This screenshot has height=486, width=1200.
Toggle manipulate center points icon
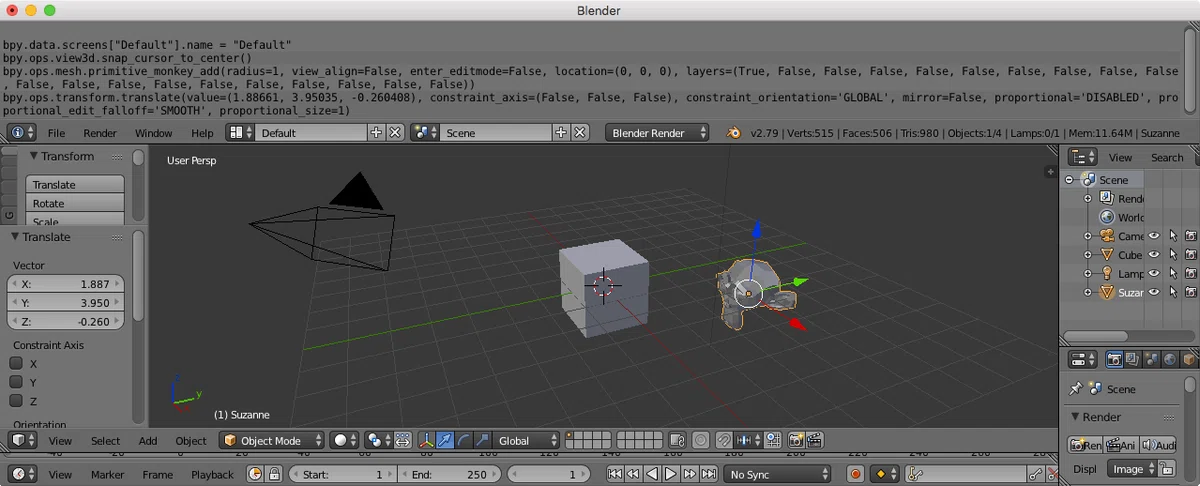click(x=403, y=440)
